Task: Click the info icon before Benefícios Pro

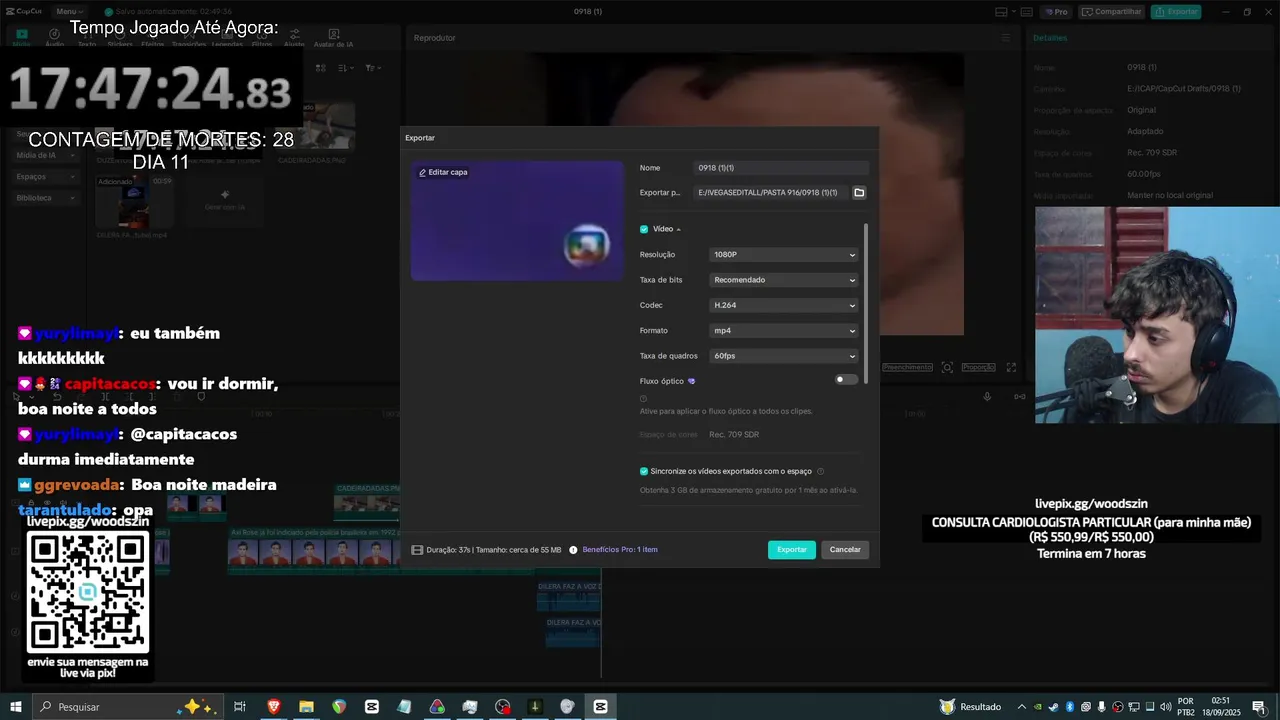Action: point(573,550)
